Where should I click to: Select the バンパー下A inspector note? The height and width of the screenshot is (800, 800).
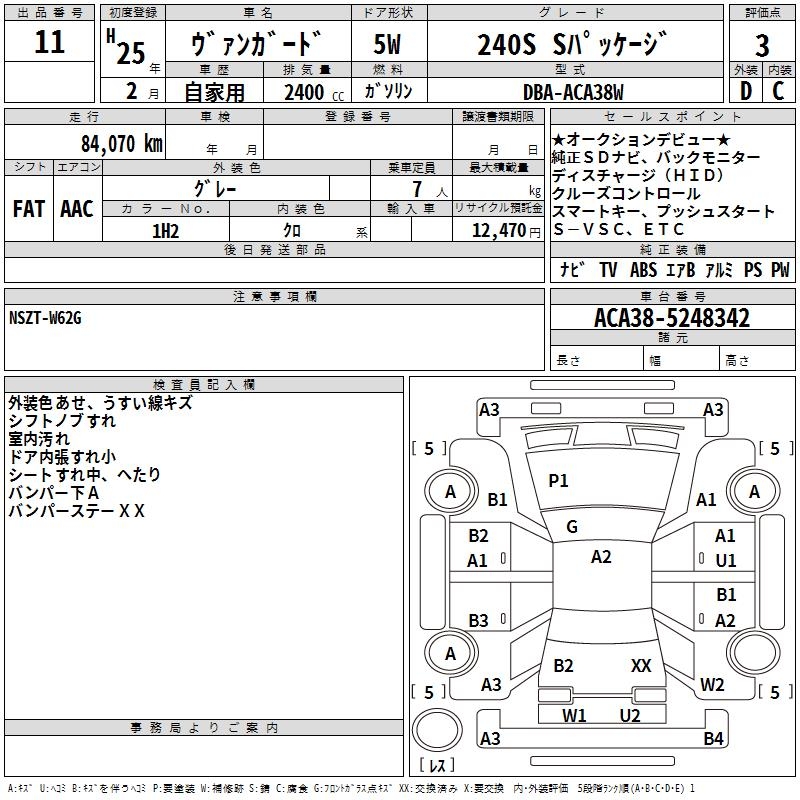54,492
